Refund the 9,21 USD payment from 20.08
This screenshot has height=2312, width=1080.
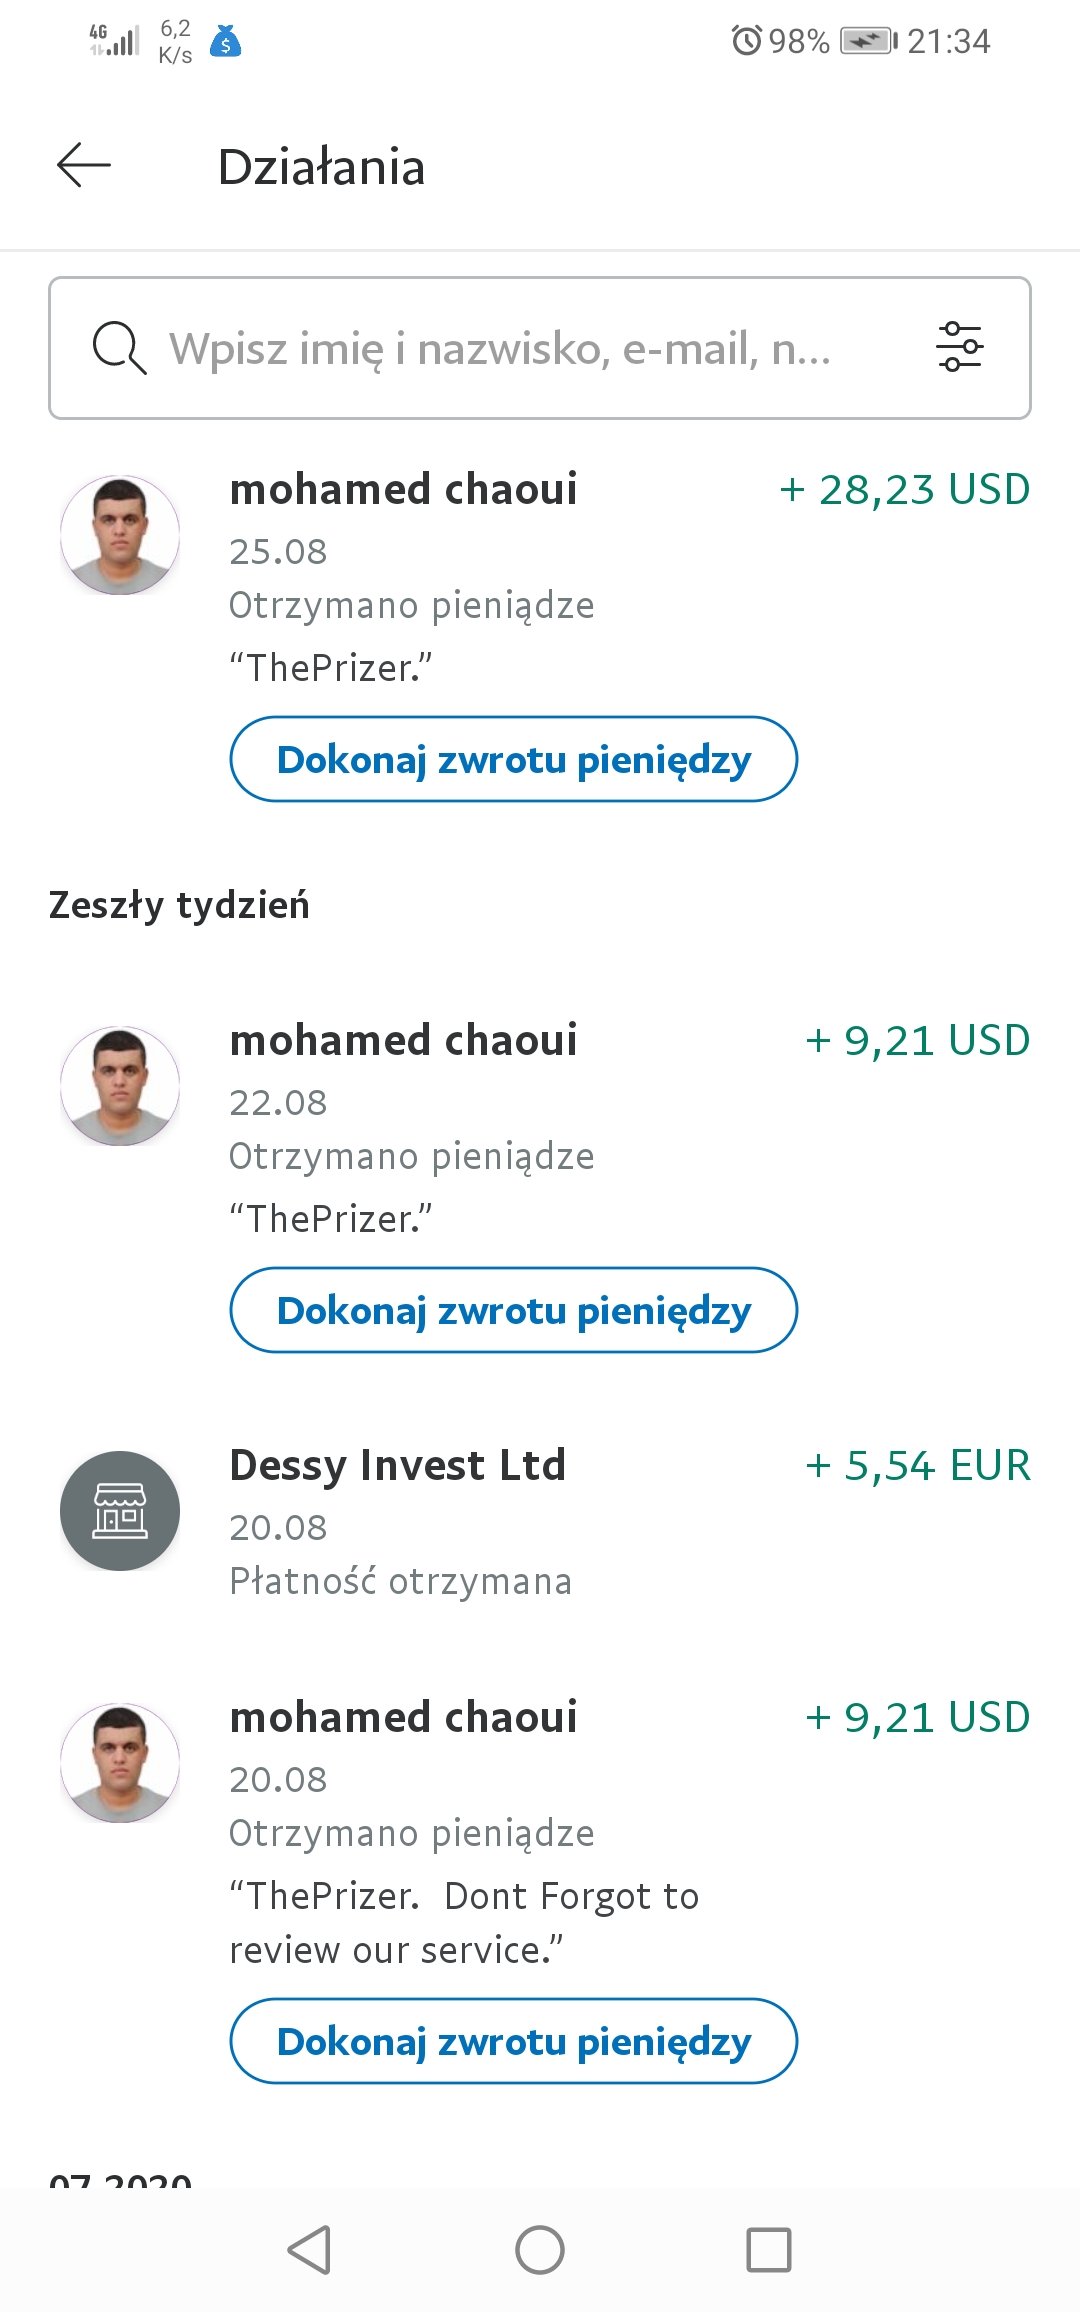[514, 2041]
